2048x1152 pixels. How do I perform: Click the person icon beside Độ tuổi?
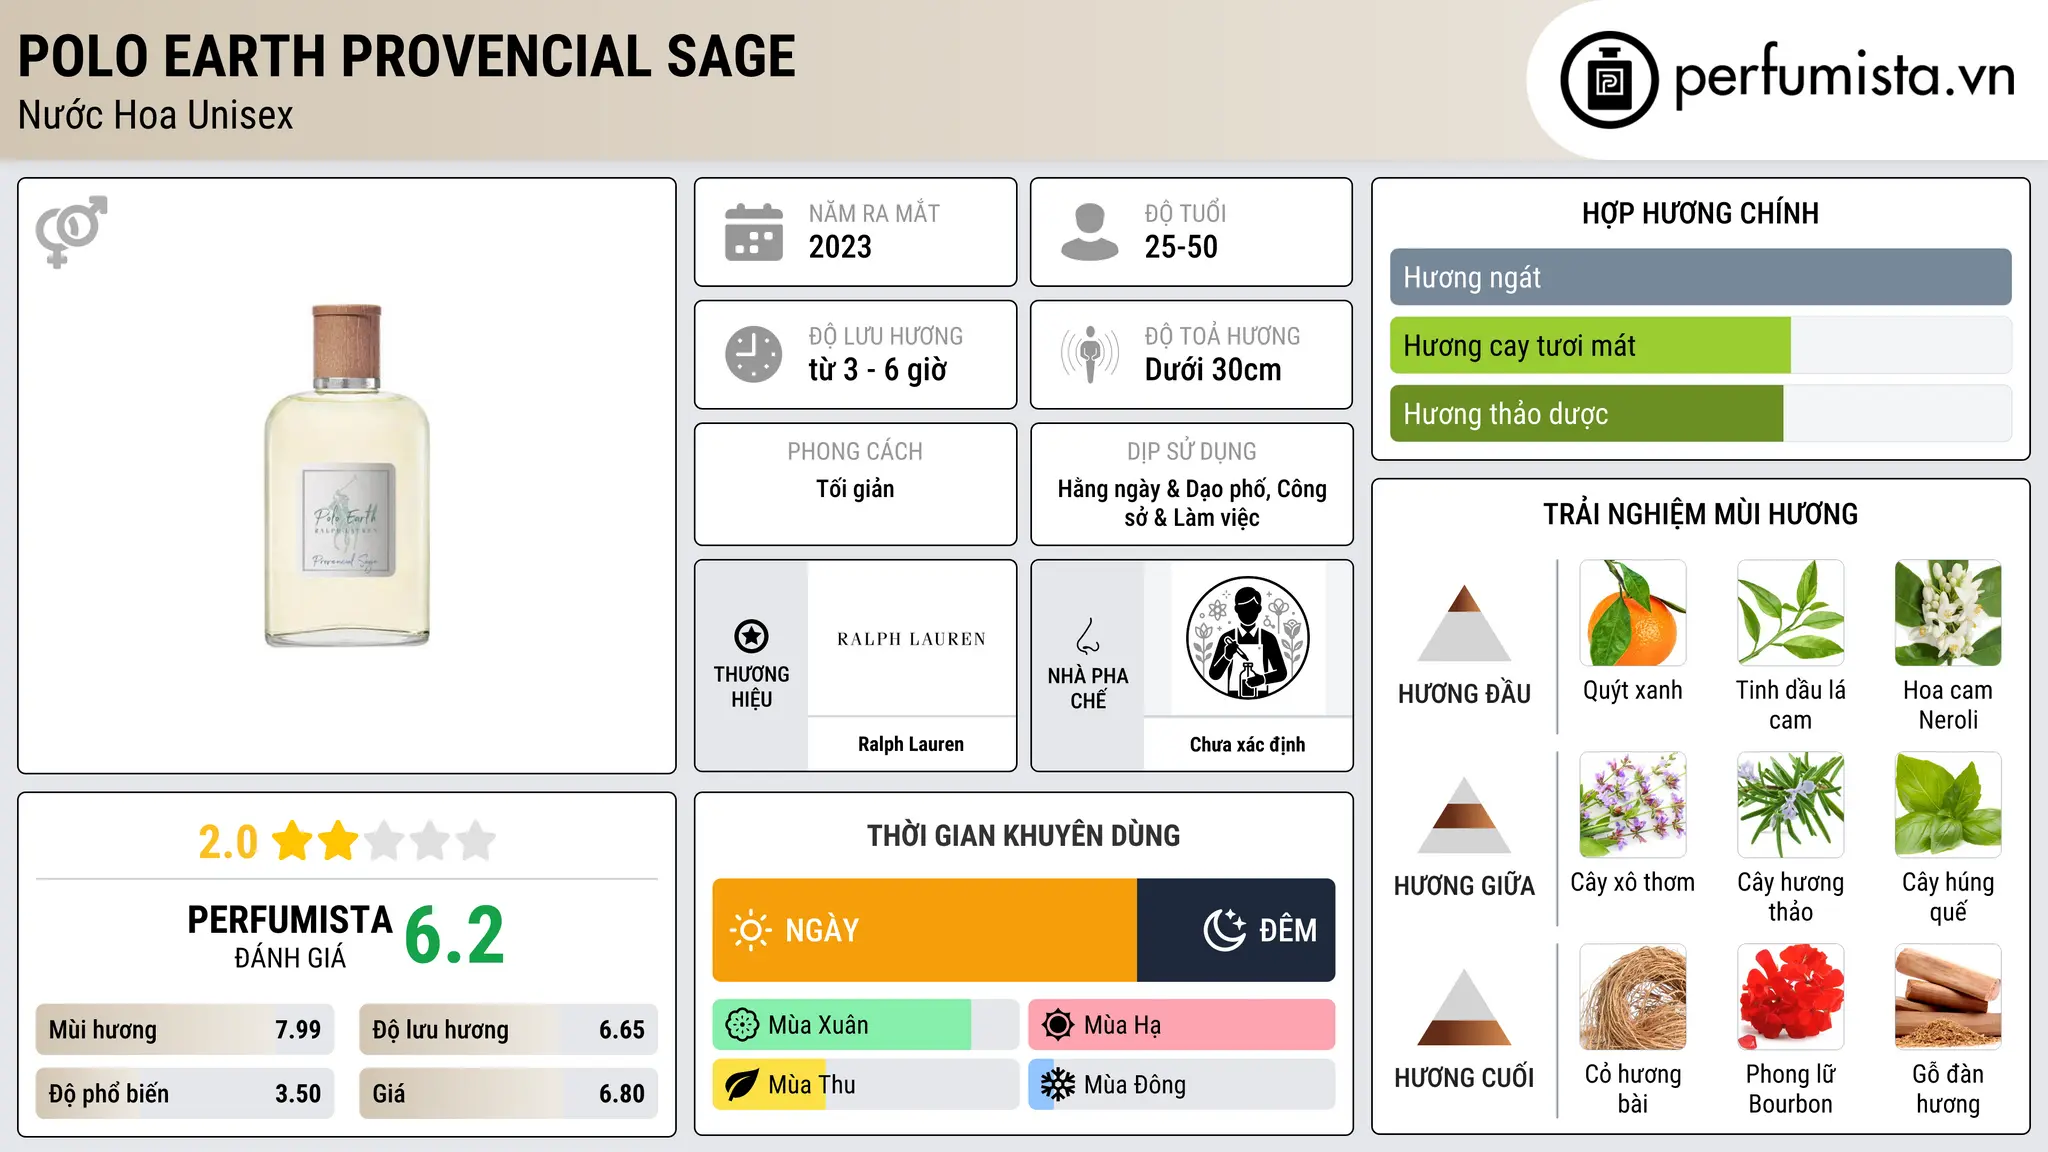coord(1090,232)
